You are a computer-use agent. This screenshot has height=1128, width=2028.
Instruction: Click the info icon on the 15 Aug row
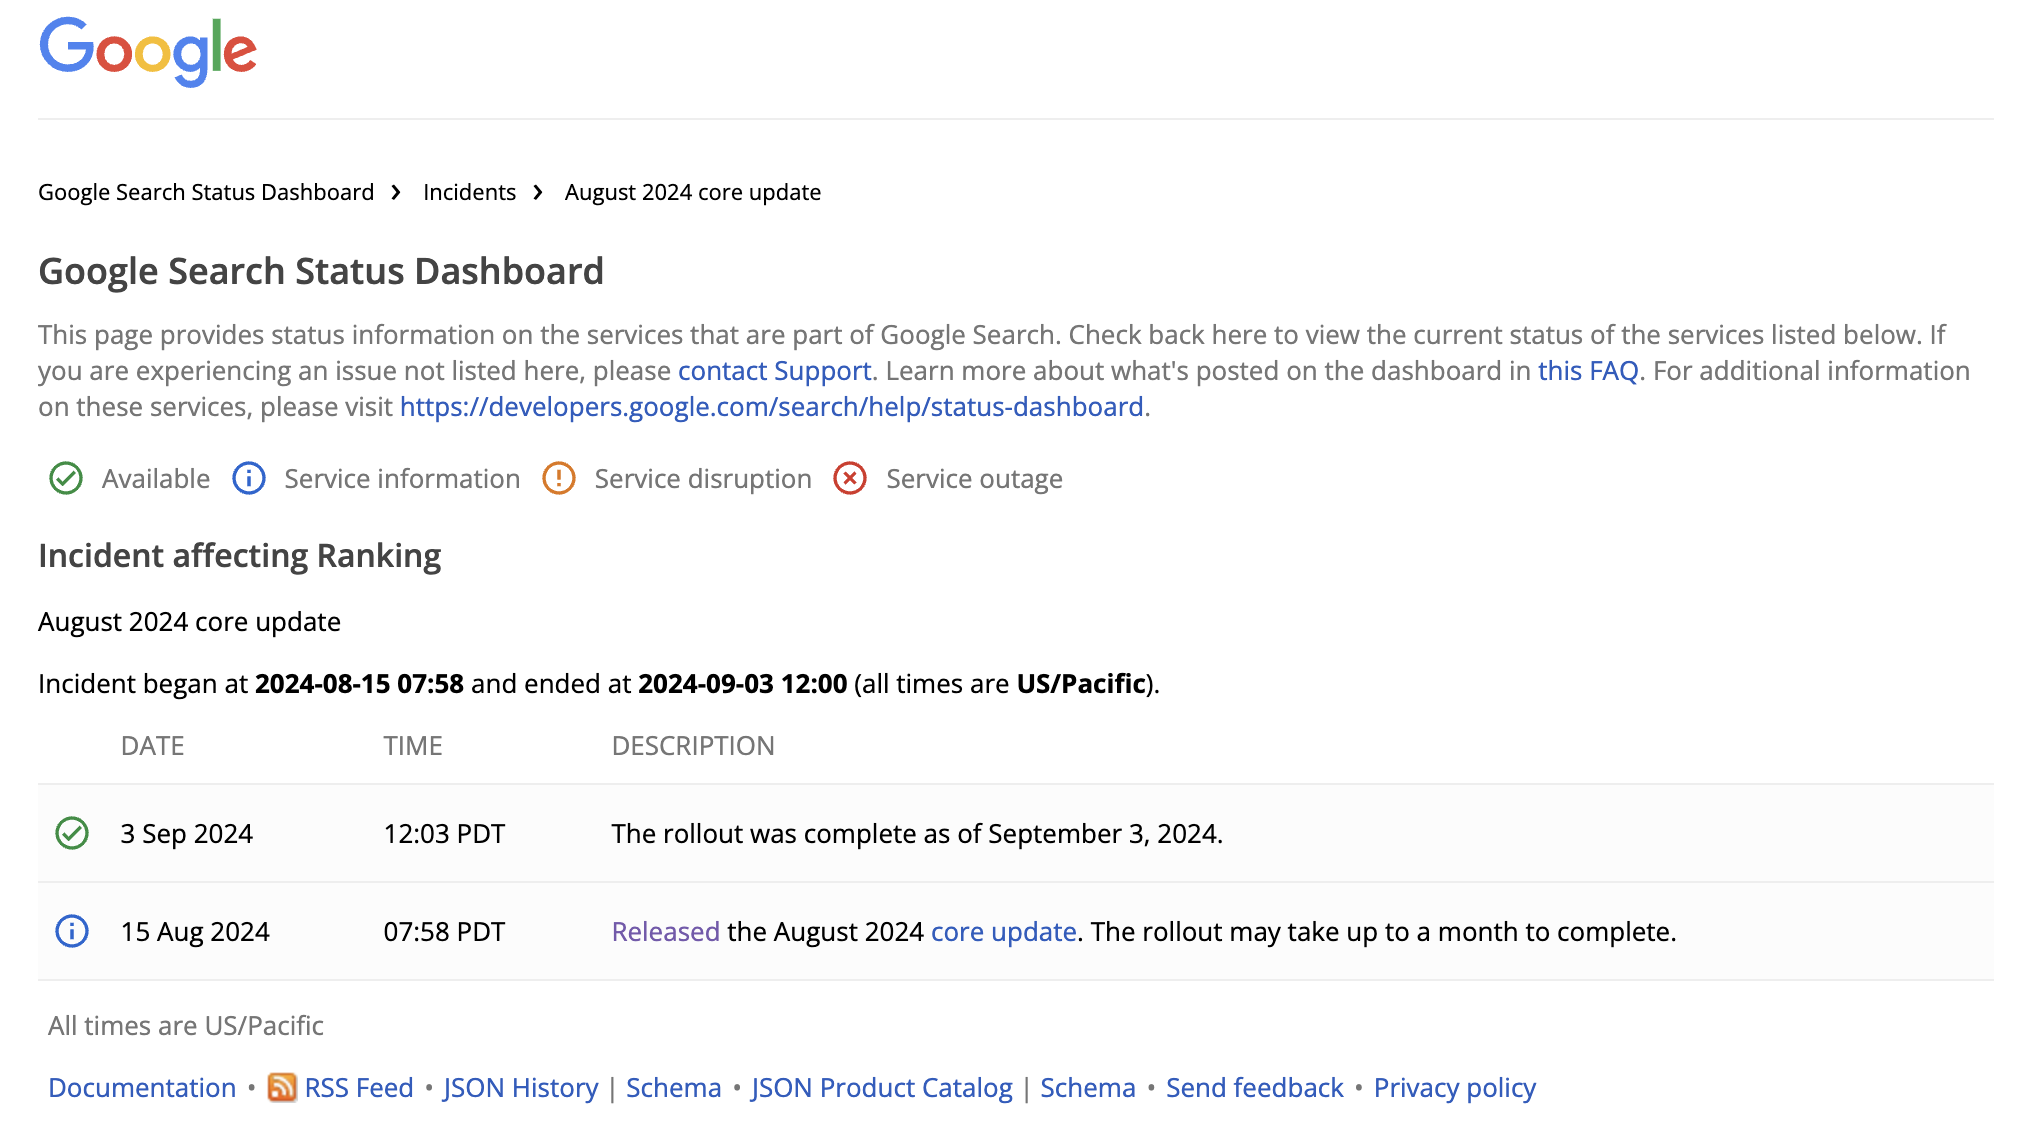(70, 931)
